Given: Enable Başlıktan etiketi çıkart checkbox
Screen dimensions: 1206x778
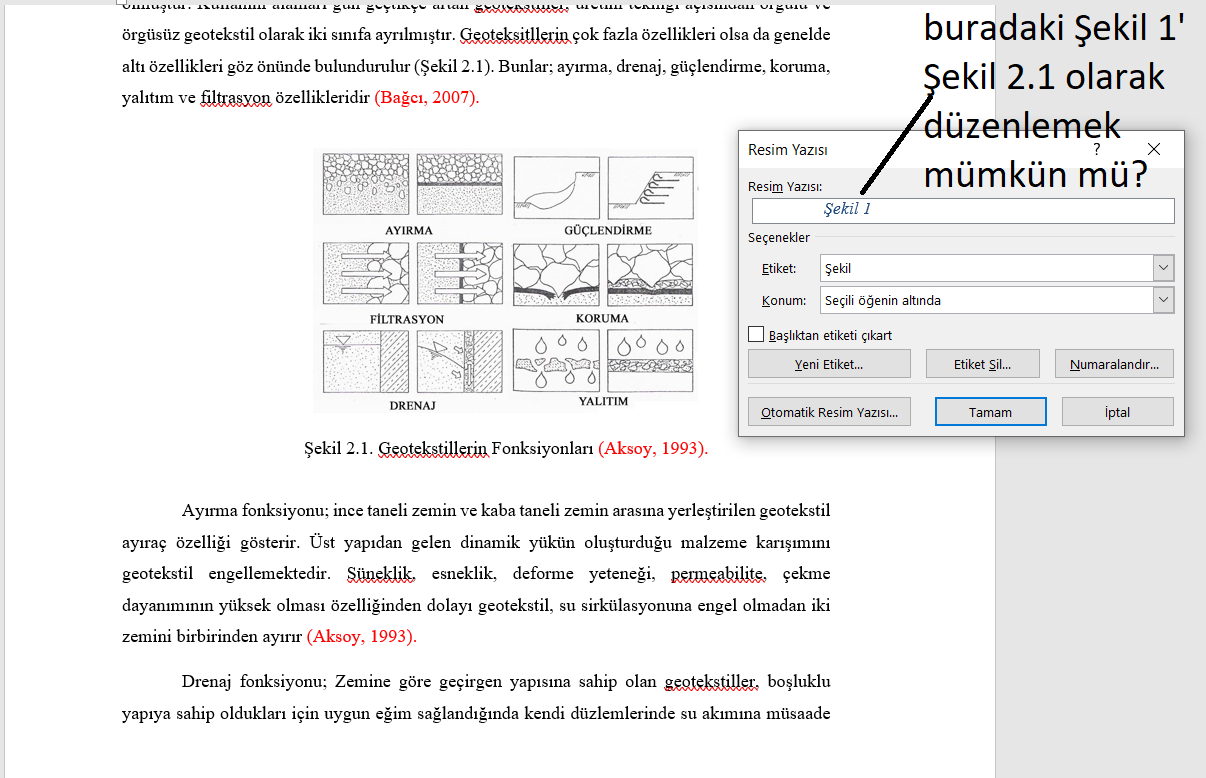Looking at the screenshot, I should click(756, 335).
